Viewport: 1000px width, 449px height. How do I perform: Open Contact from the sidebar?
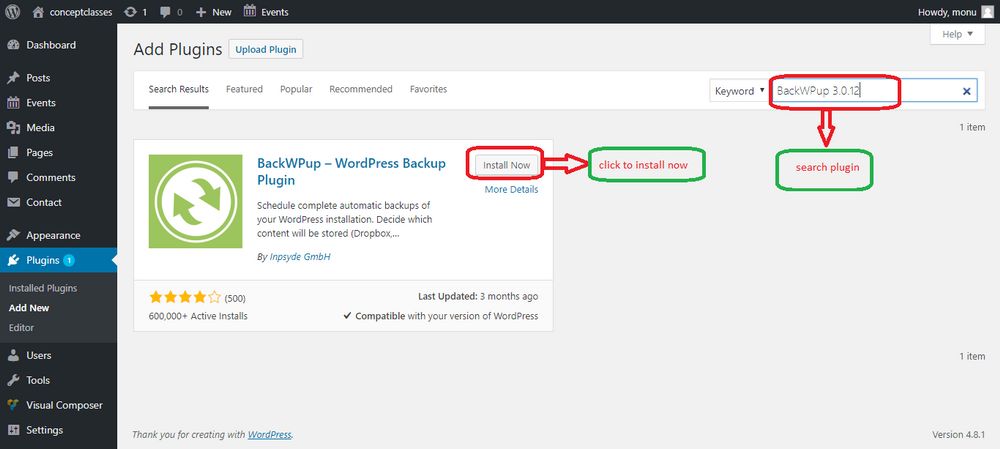(x=44, y=202)
